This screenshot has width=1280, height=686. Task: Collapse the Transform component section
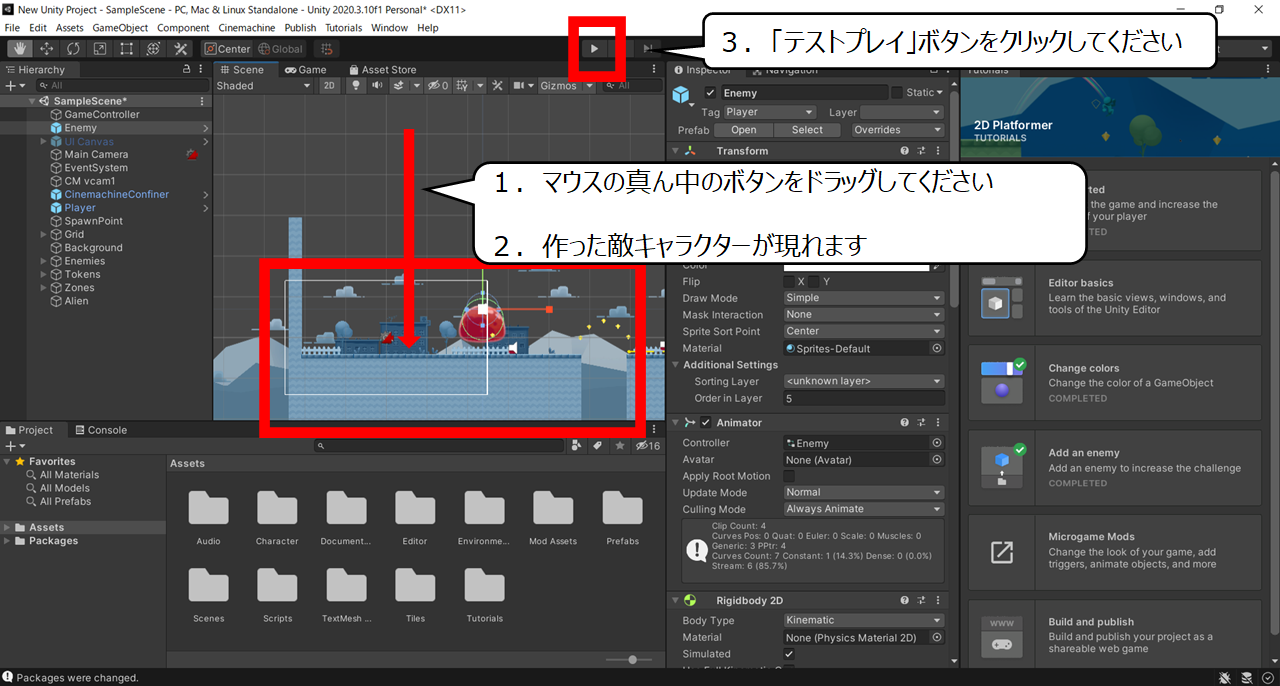[674, 151]
